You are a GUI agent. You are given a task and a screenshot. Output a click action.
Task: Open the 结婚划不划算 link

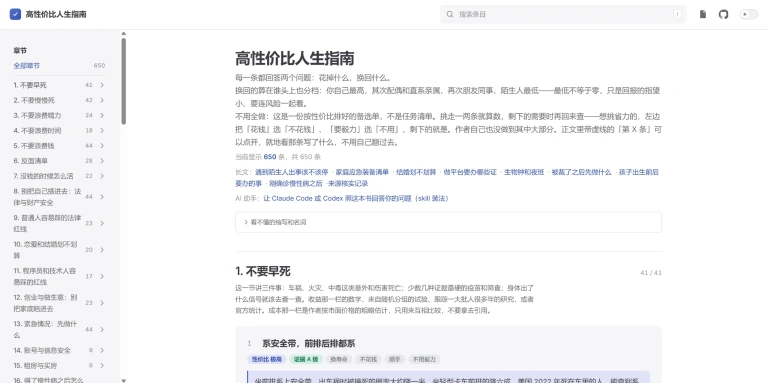[416, 172]
